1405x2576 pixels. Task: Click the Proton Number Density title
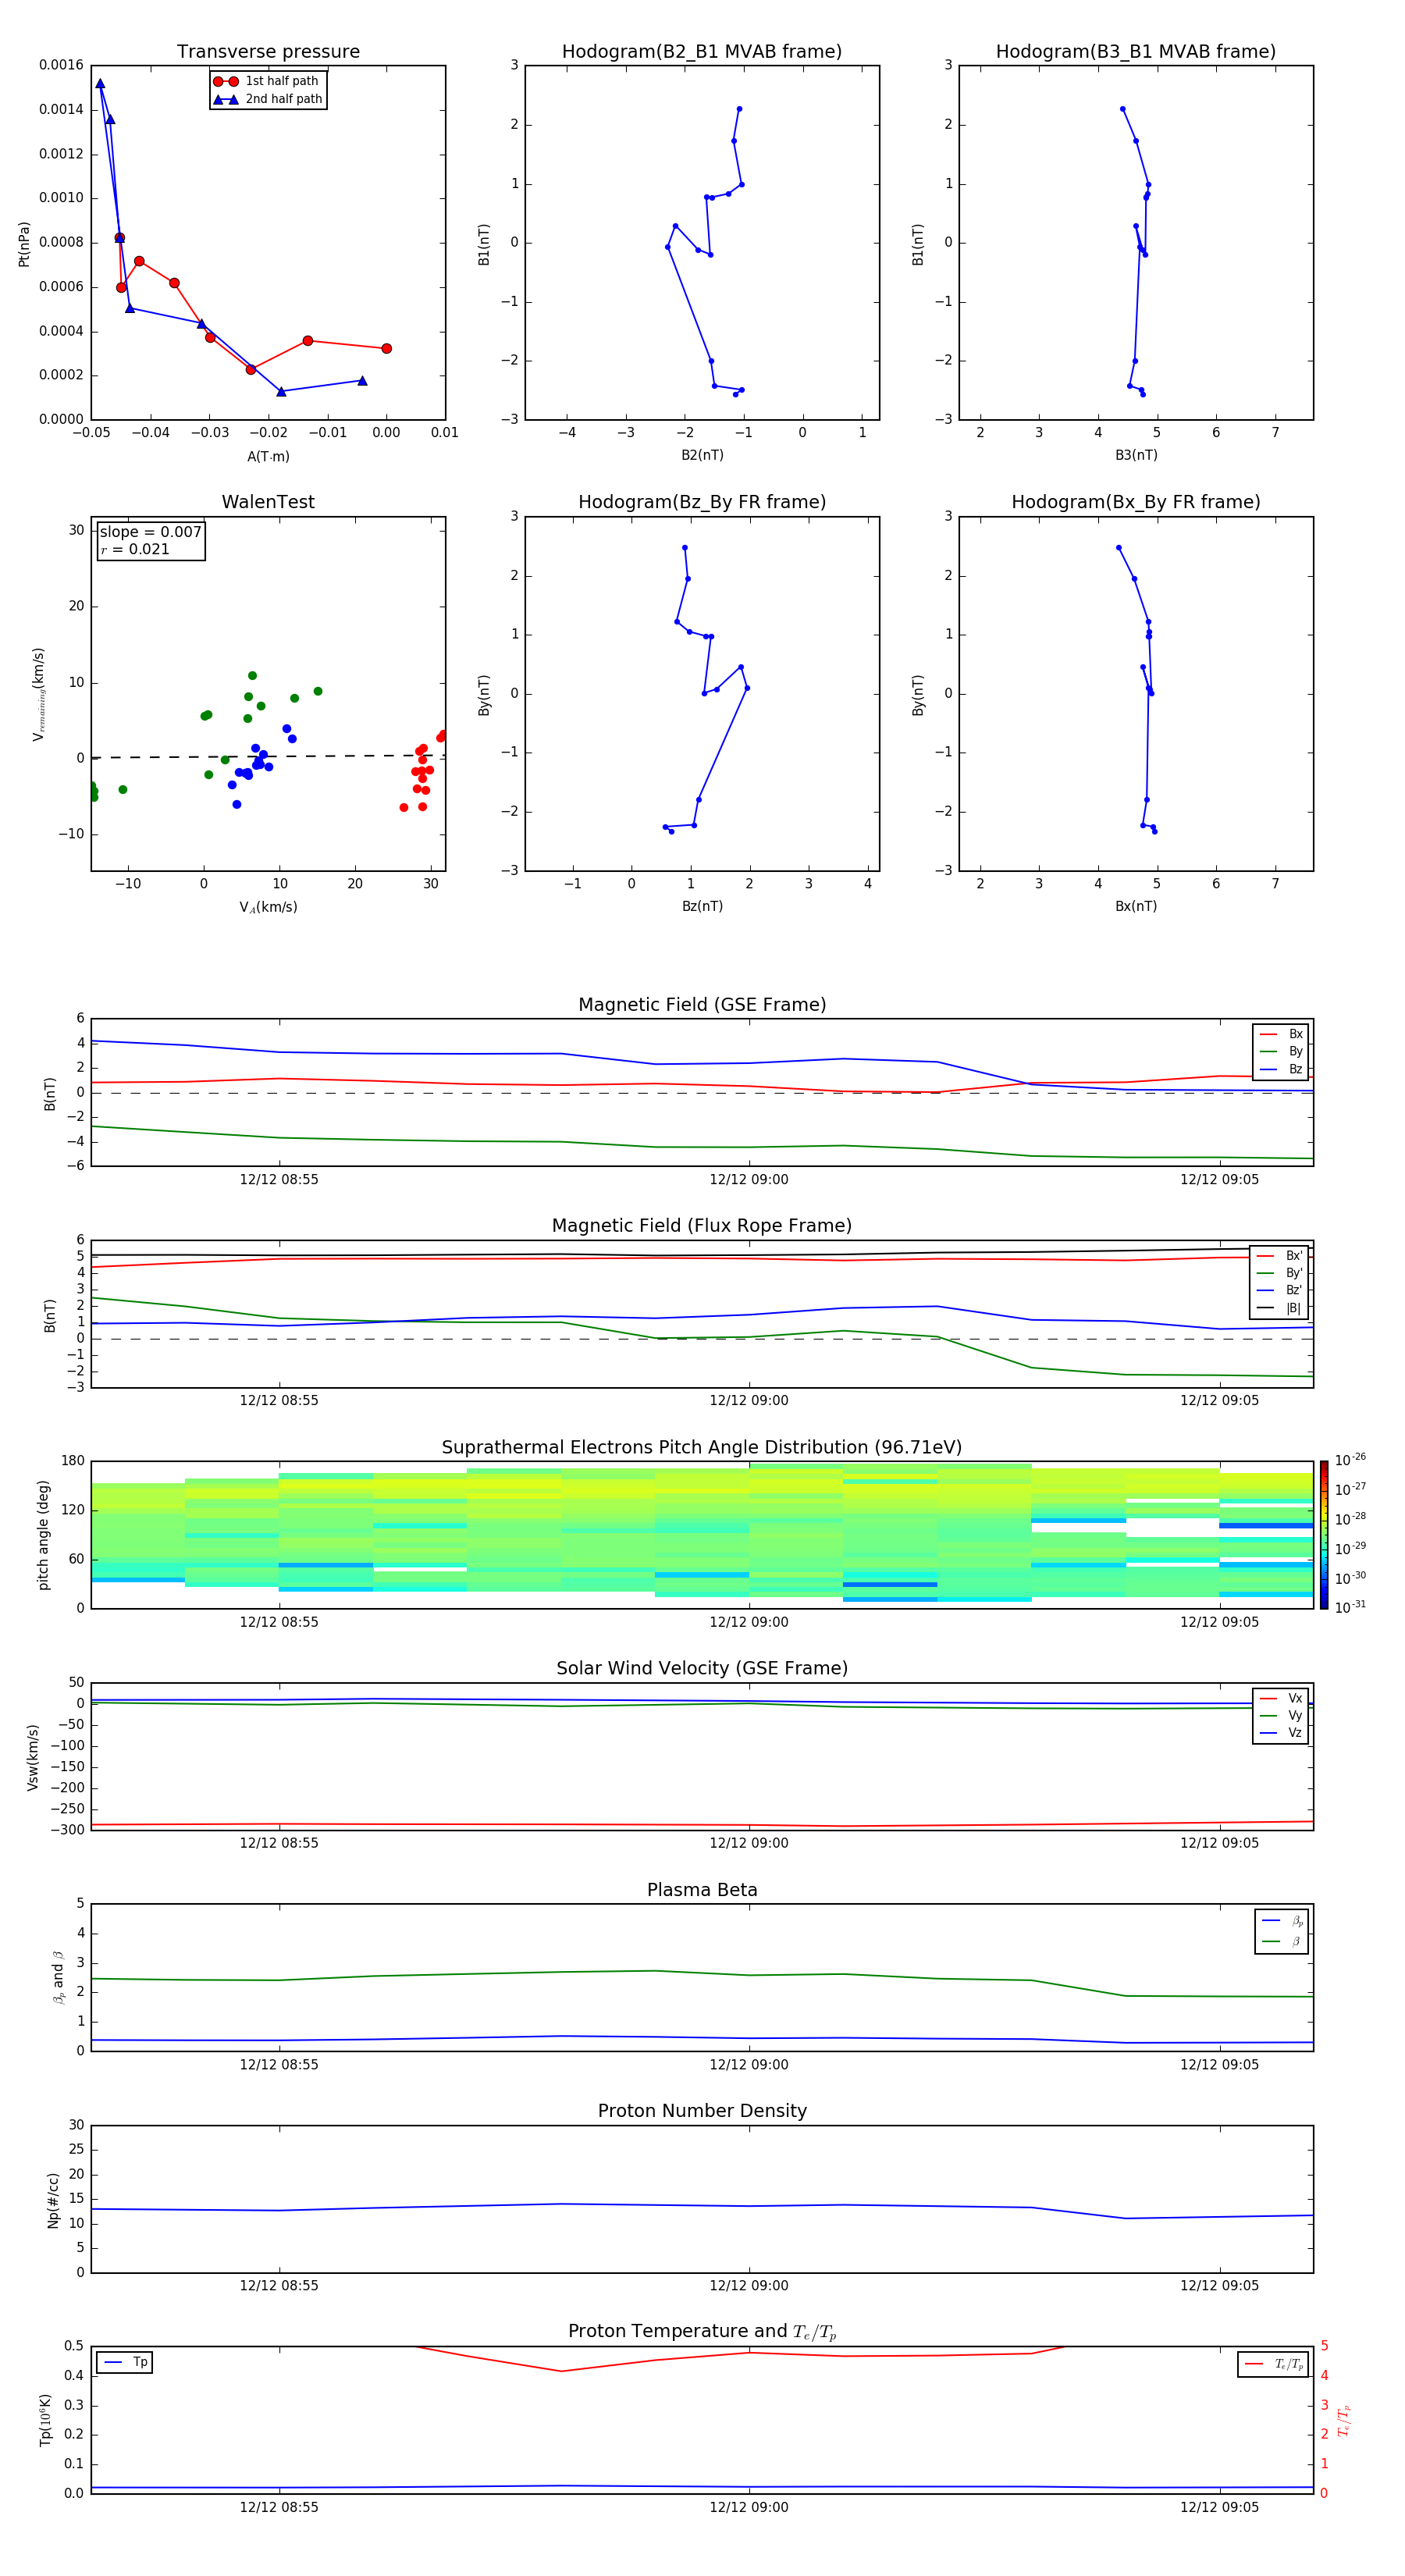pos(702,2111)
